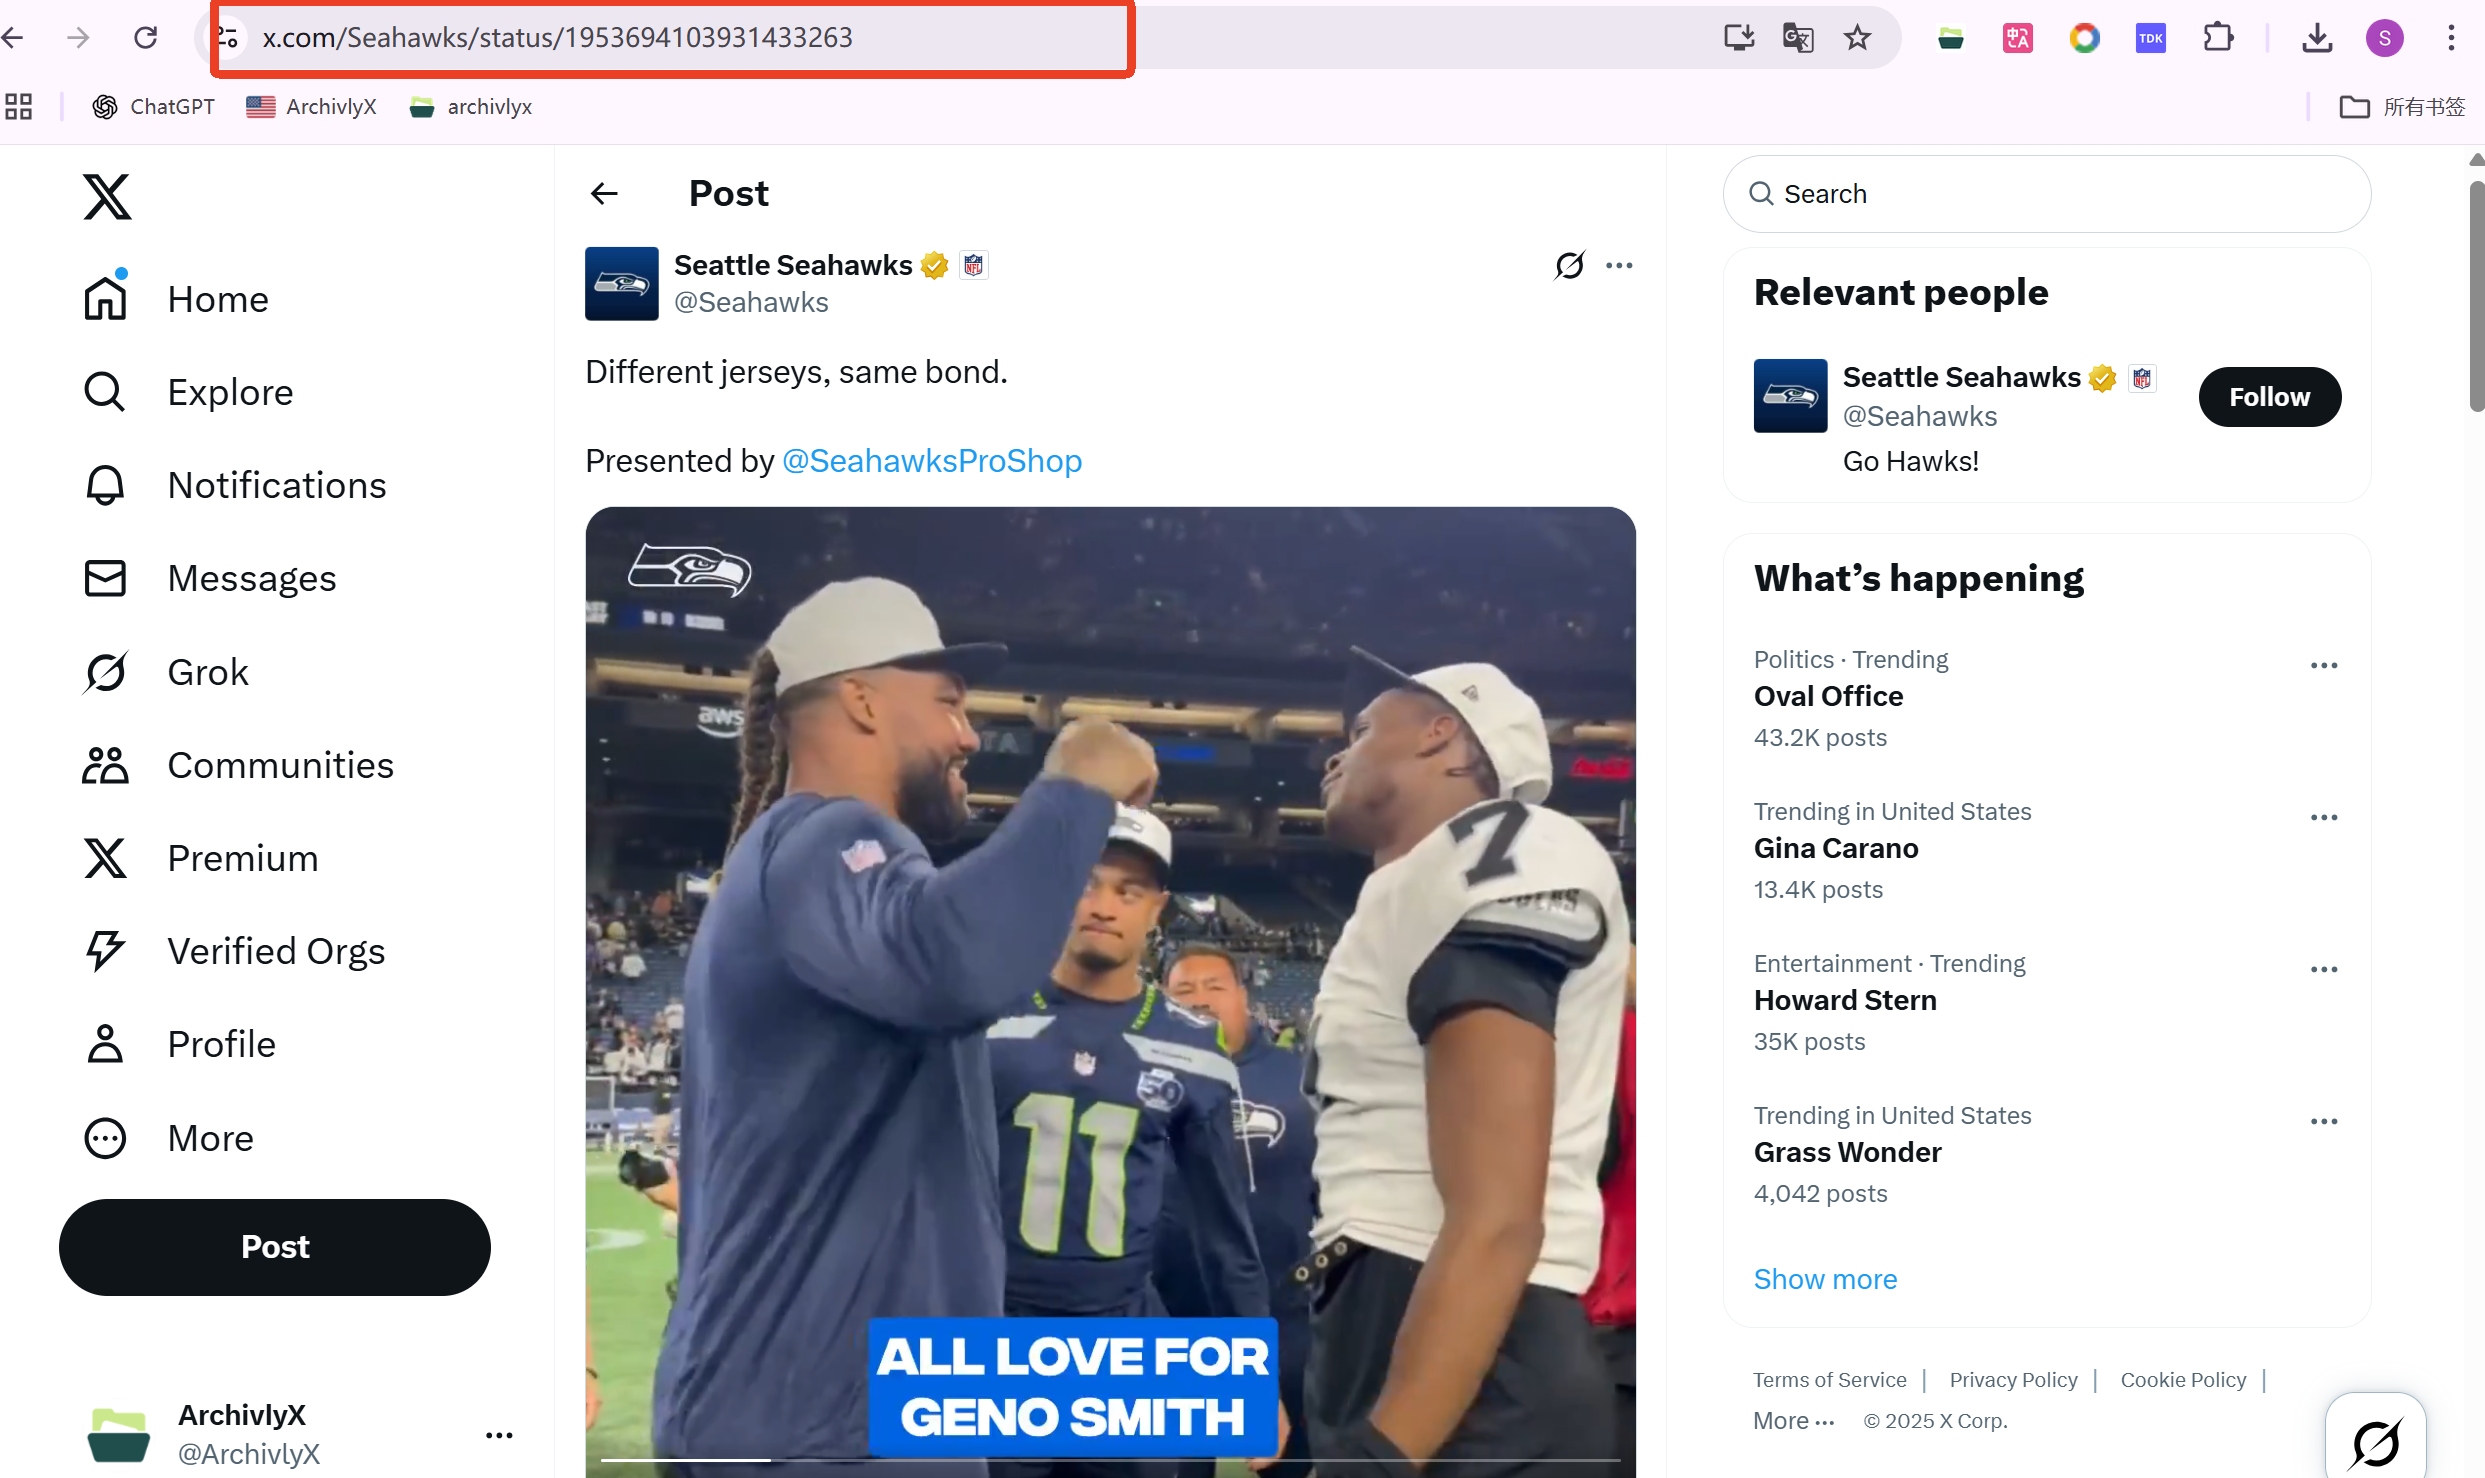Open Seattle Seahawks avatar on the post
2485x1478 pixels.
tap(621, 283)
